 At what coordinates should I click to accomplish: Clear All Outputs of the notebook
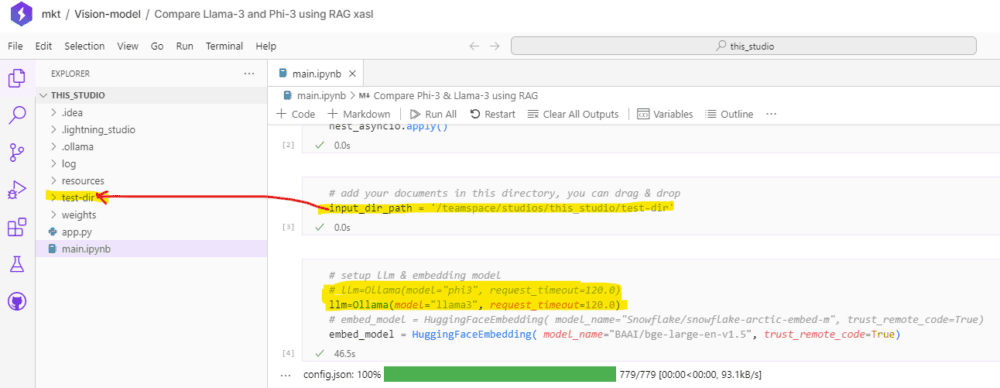[x=573, y=114]
